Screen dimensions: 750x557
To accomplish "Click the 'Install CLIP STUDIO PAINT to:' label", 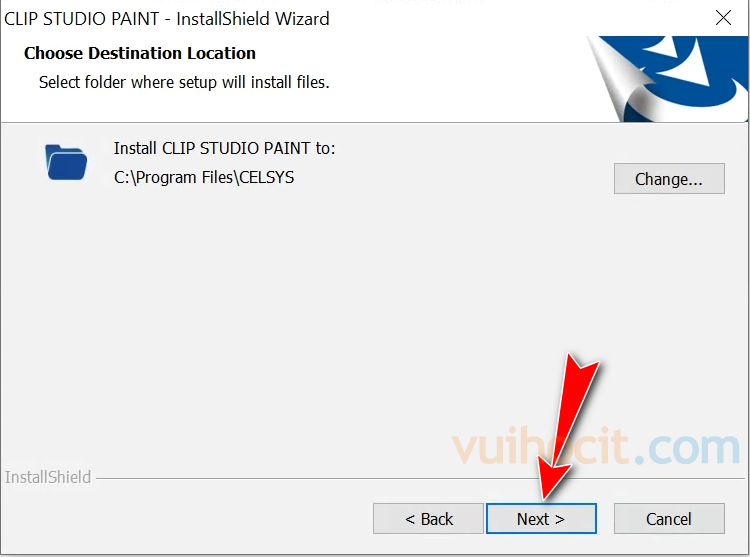I will click(x=224, y=148).
